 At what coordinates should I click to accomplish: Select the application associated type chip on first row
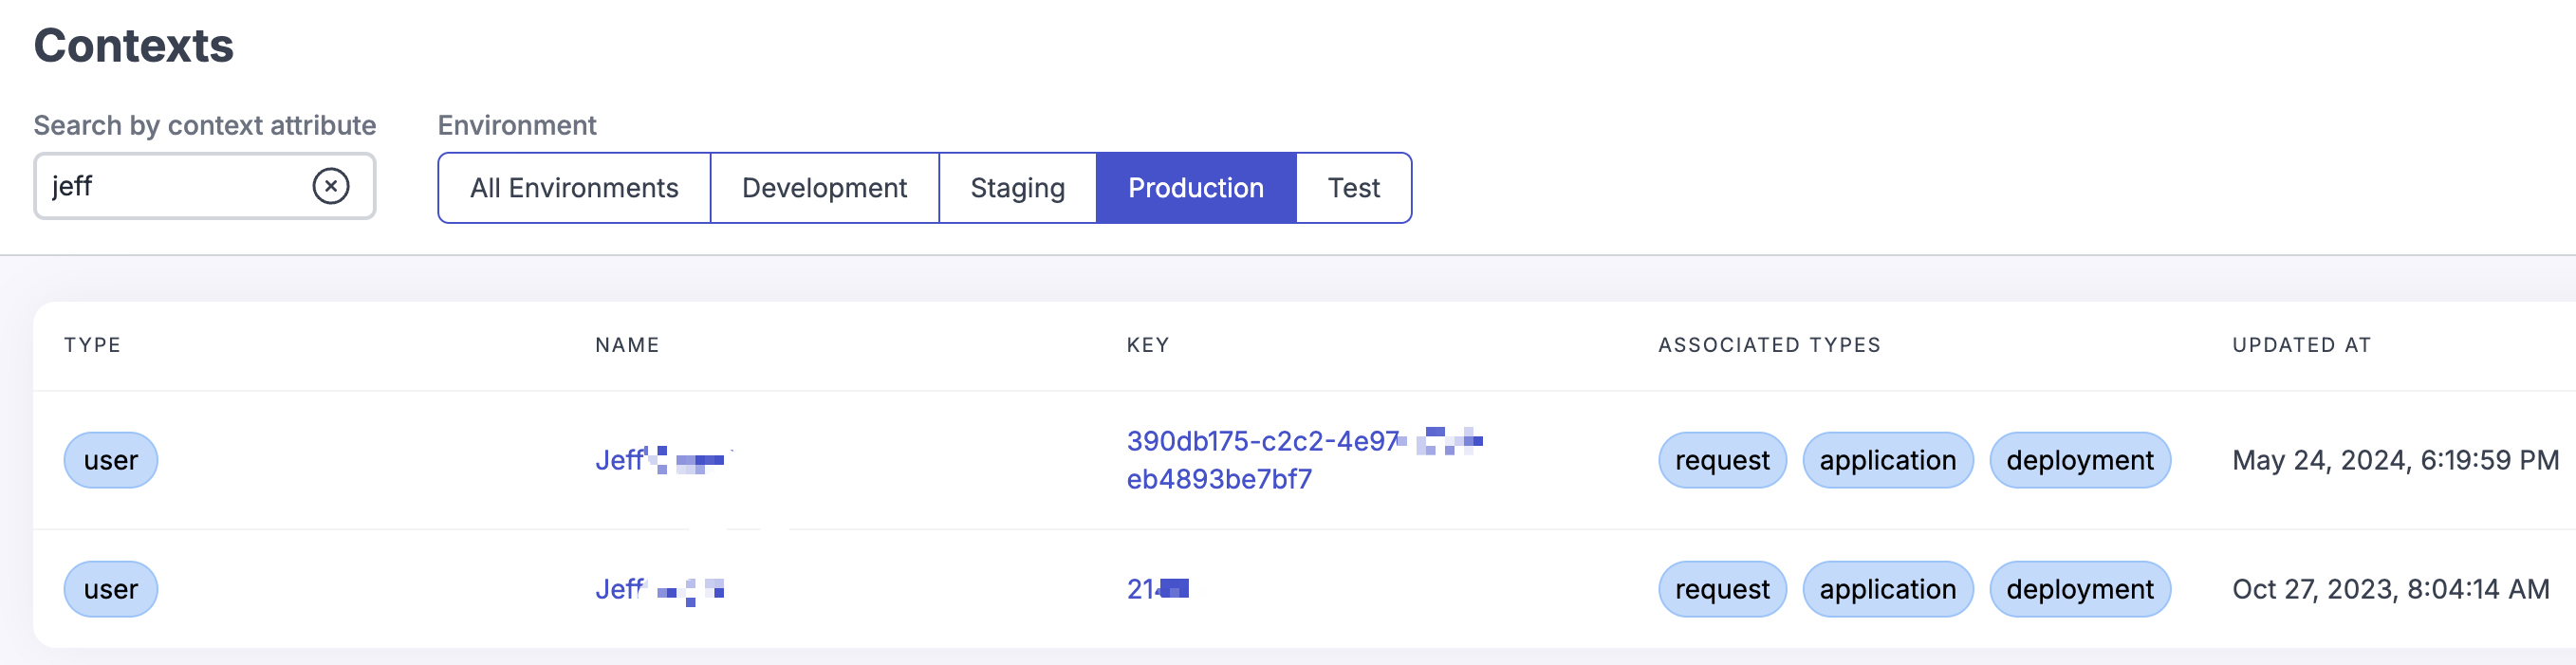coord(1888,460)
